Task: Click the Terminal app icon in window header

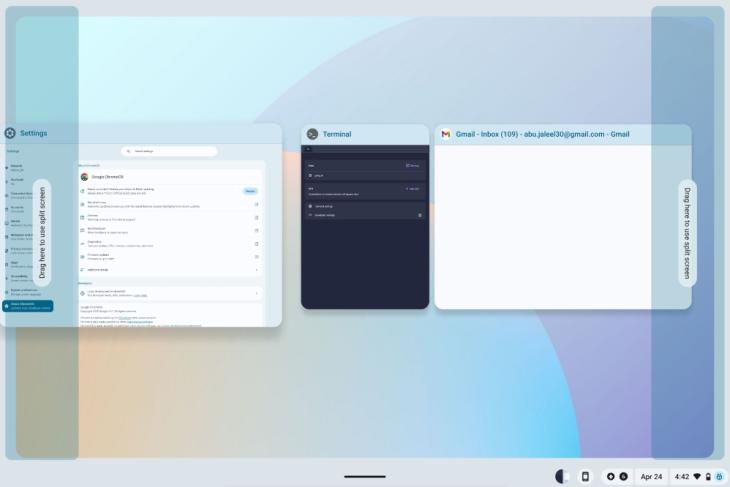Action: [313, 134]
